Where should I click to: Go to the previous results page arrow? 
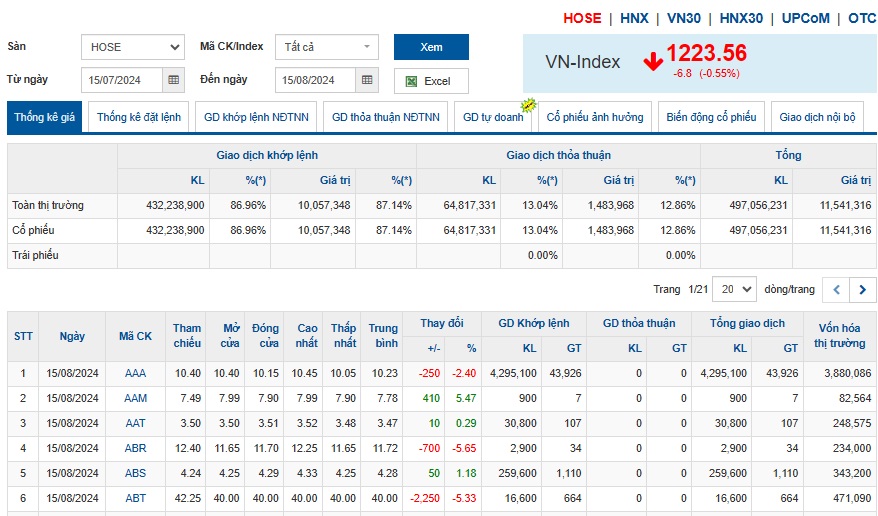point(836,290)
